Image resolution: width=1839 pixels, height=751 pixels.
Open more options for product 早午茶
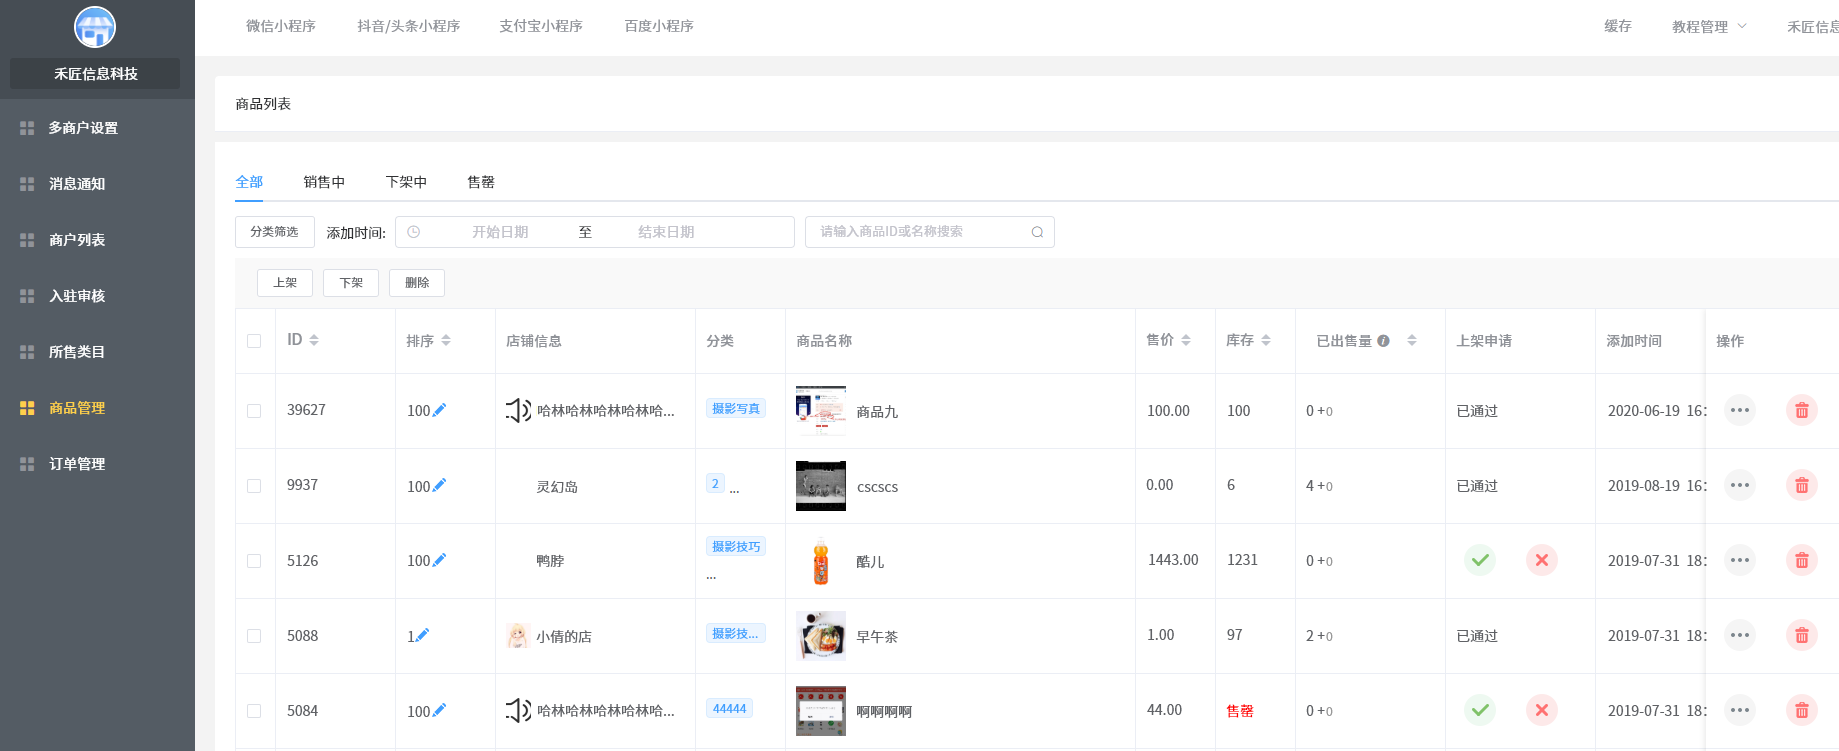[x=1740, y=635]
